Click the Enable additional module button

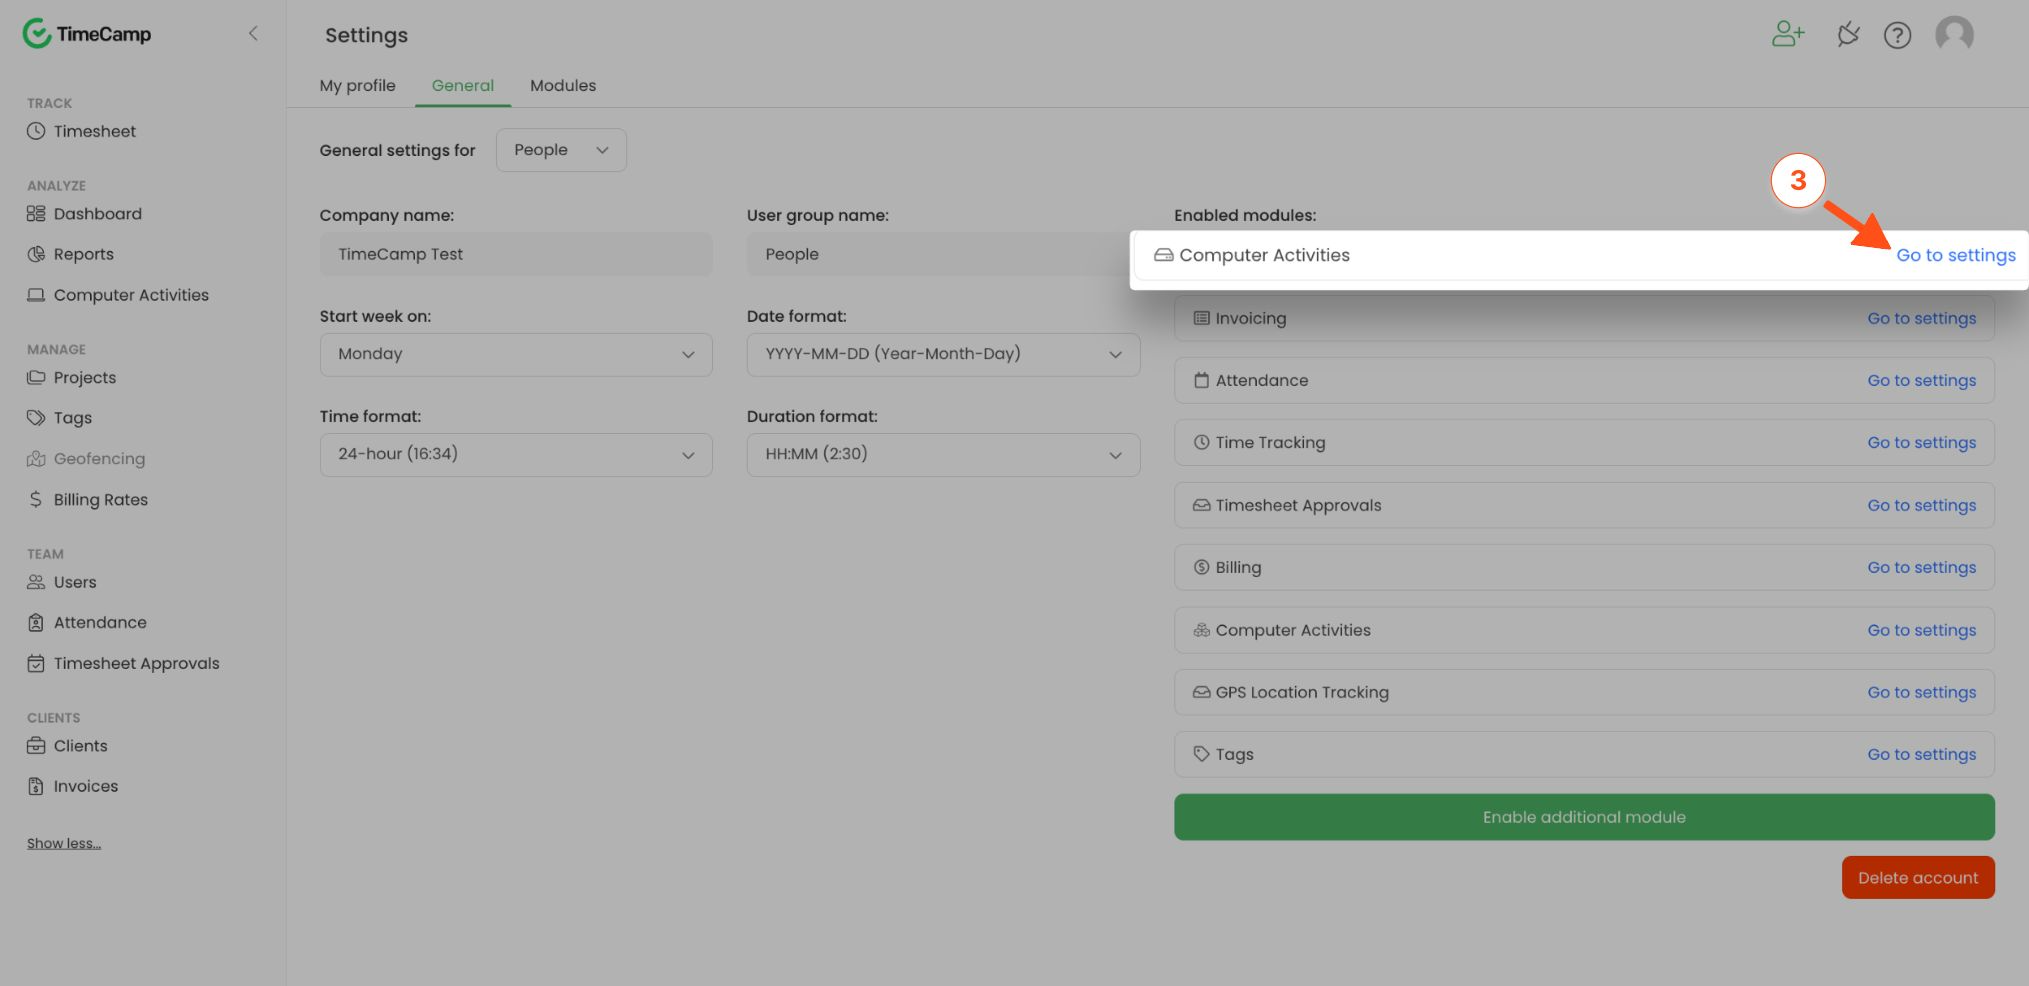pyautogui.click(x=1584, y=817)
